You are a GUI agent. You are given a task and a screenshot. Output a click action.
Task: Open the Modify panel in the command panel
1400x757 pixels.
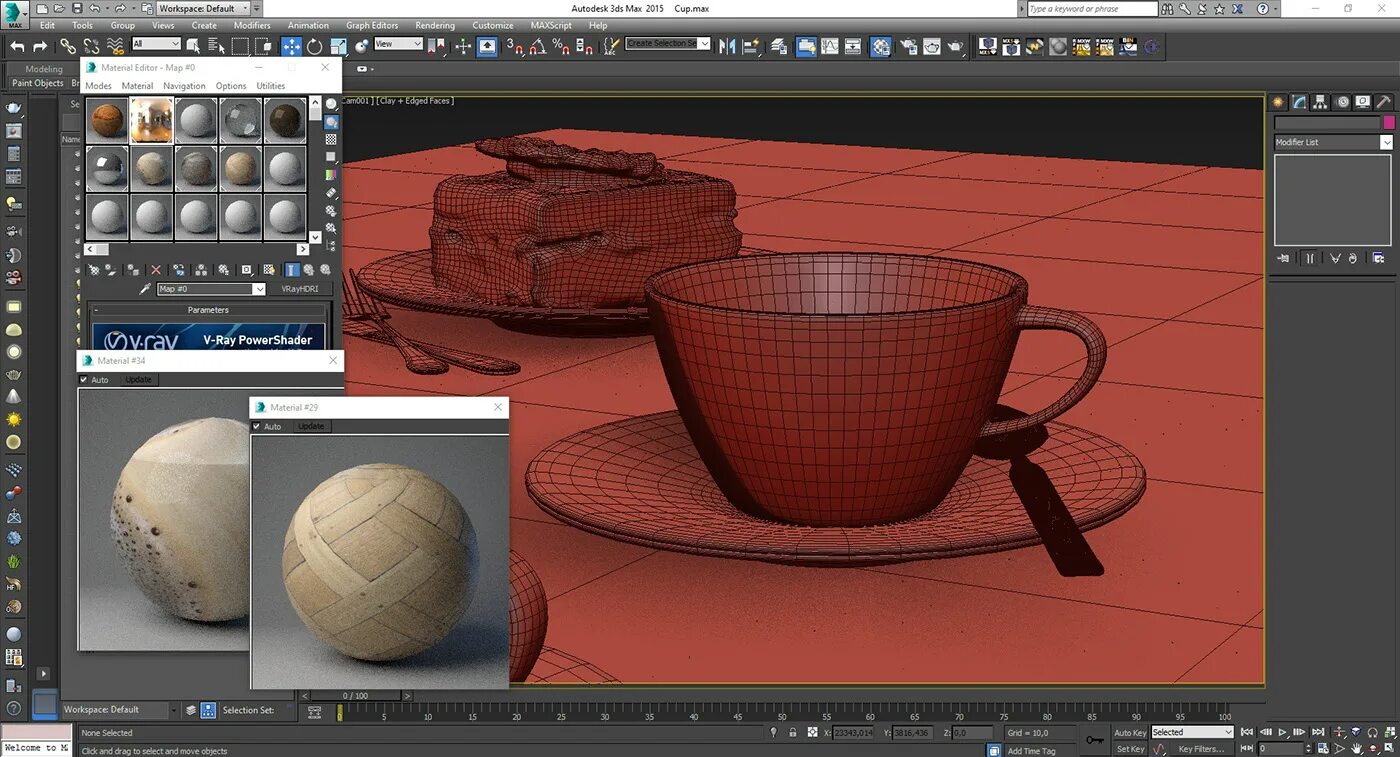(x=1298, y=101)
